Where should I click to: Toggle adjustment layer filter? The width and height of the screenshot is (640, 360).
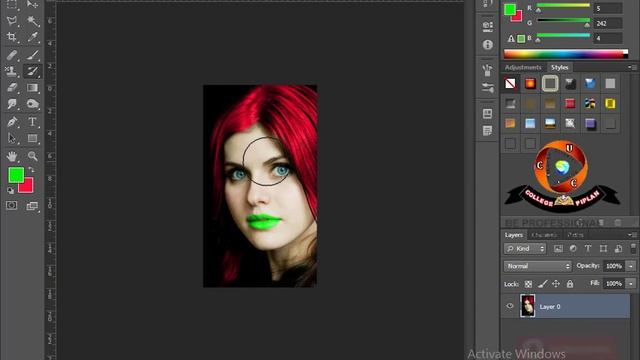573,249
